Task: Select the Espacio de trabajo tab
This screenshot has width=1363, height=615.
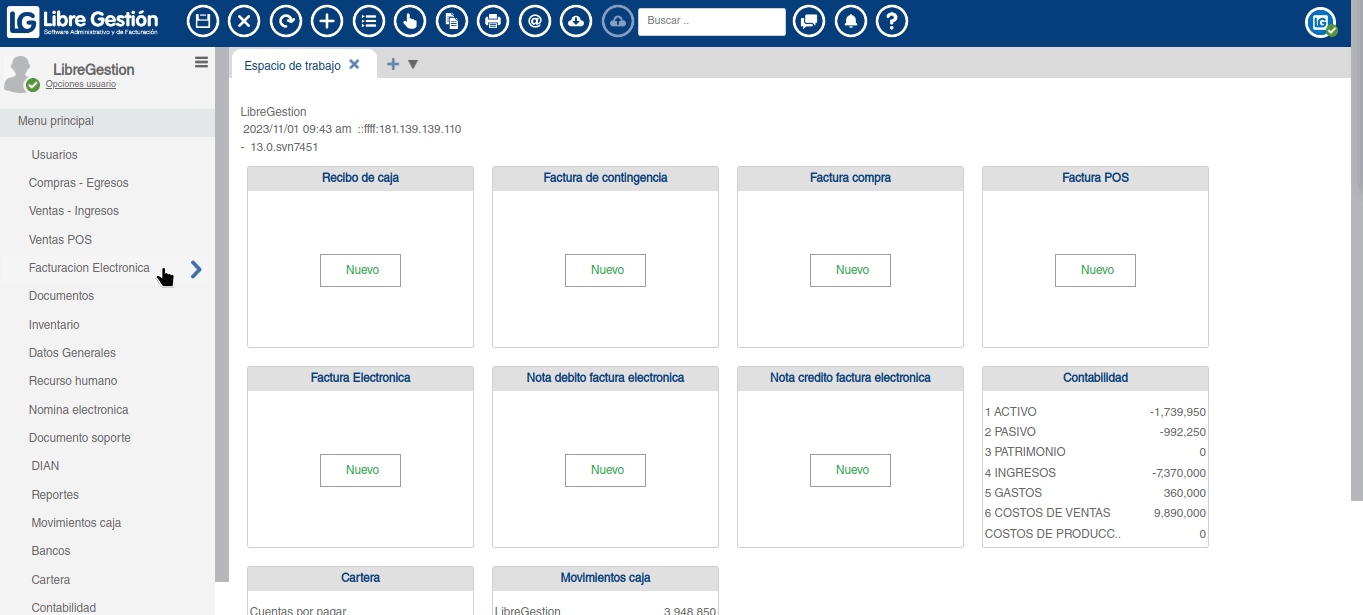Action: tap(292, 65)
